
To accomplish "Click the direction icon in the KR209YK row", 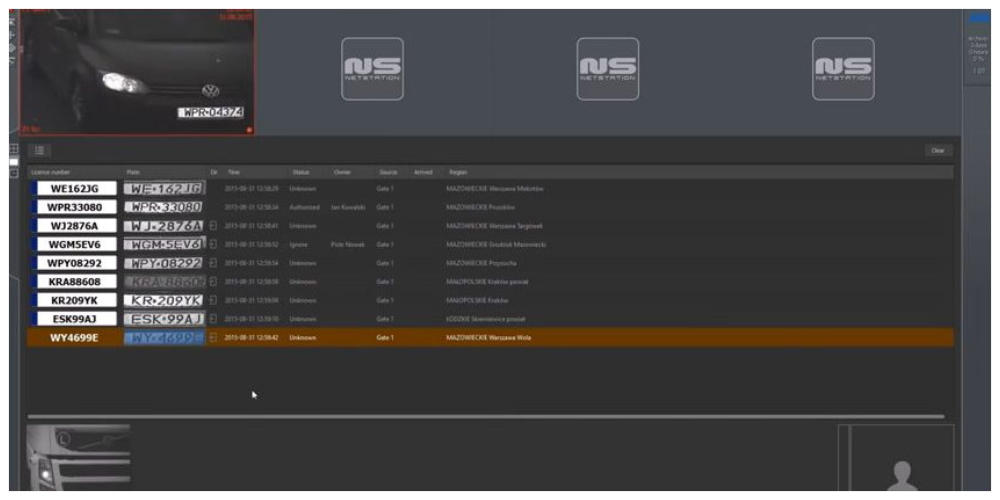I will pos(214,300).
